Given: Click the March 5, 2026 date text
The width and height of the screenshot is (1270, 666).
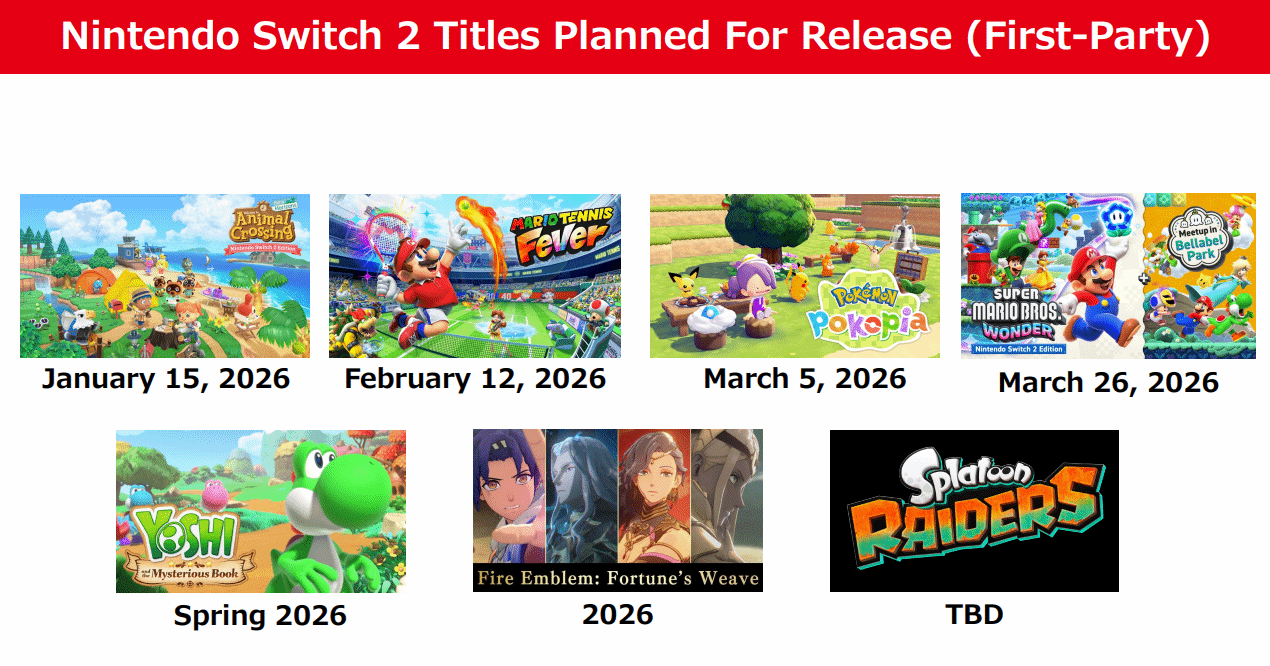Looking at the screenshot, I should (x=805, y=379).
